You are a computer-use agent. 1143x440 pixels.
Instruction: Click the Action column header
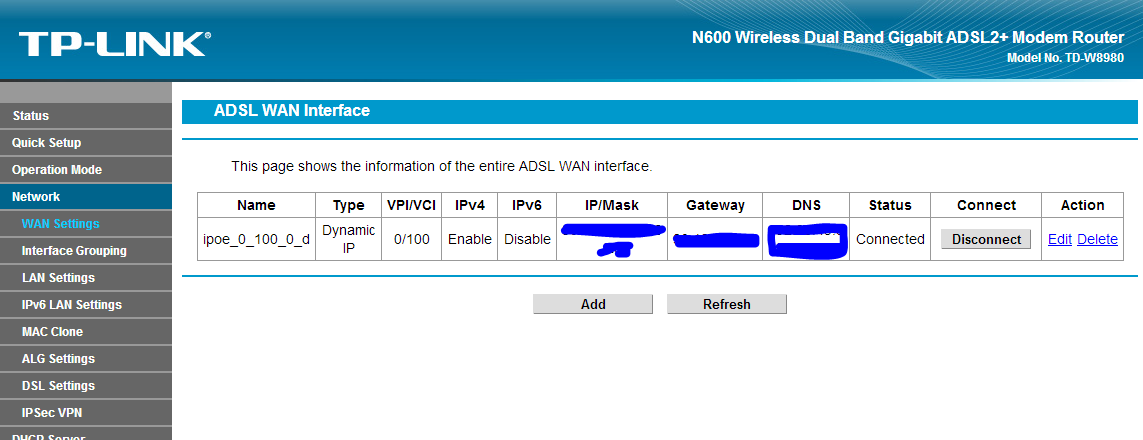click(x=1082, y=205)
